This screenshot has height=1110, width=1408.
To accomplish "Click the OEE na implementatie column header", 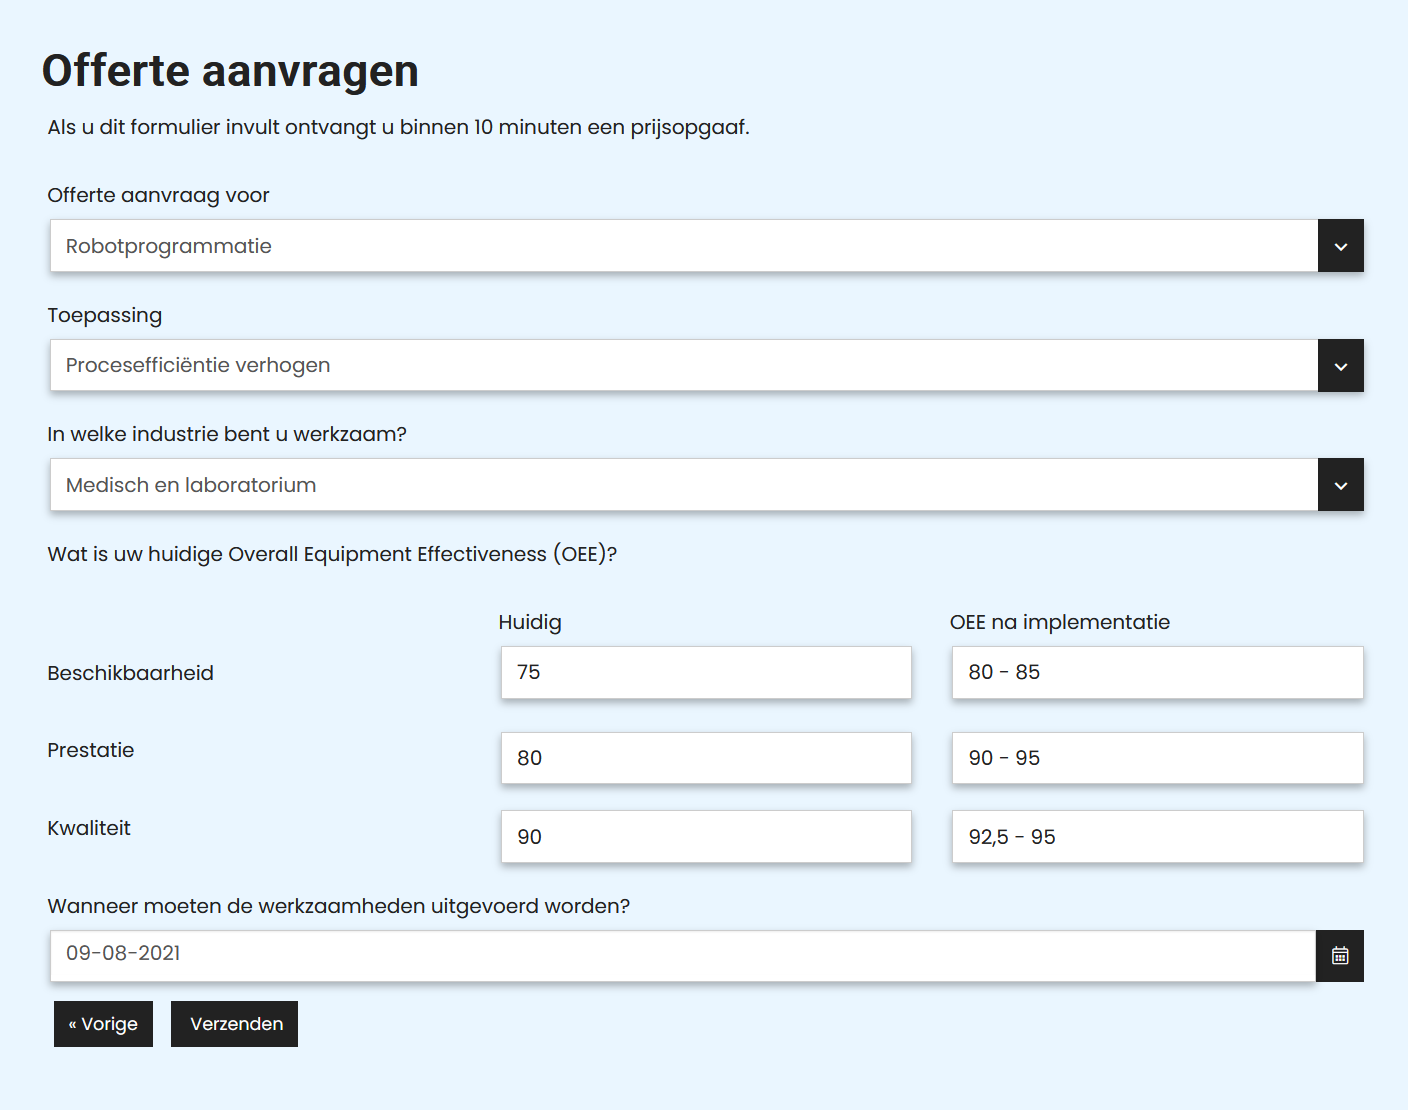I will [1060, 621].
